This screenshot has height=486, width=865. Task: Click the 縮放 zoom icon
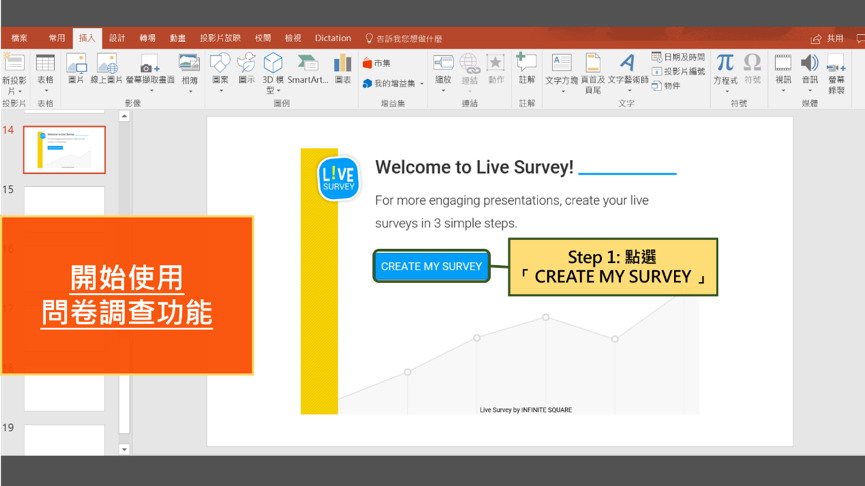coord(443,63)
